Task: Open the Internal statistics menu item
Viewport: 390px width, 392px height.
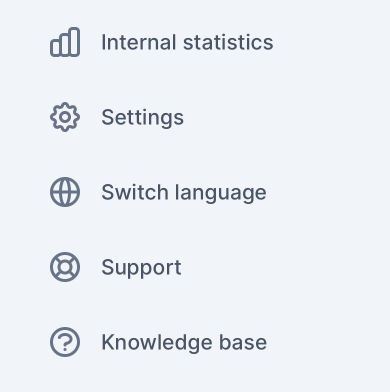Action: [162, 42]
